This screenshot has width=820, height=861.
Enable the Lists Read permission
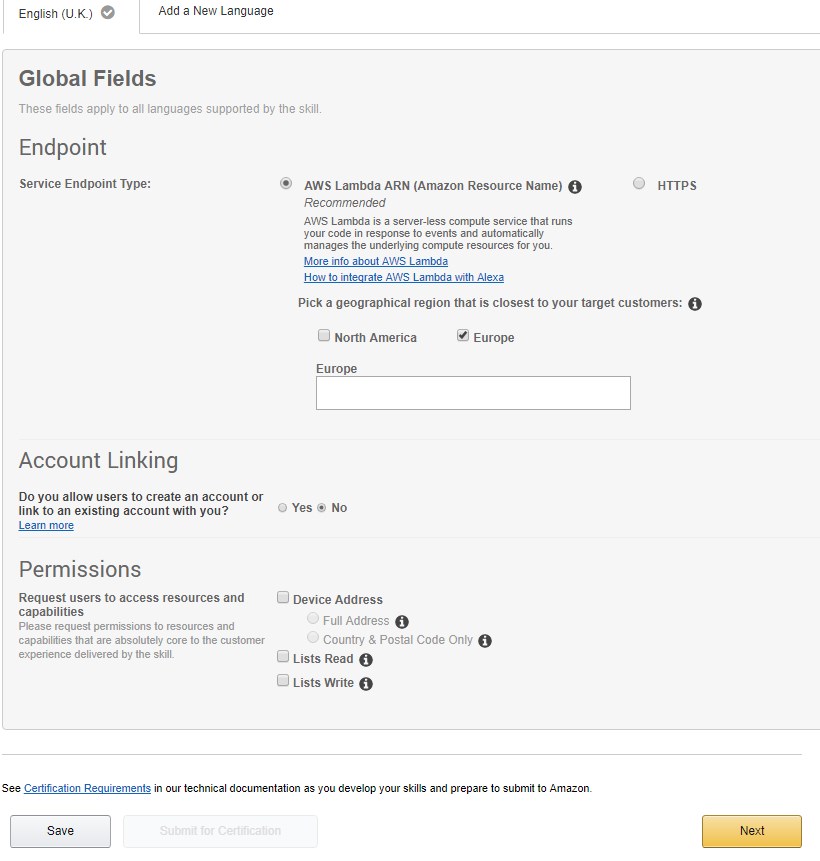[283, 656]
